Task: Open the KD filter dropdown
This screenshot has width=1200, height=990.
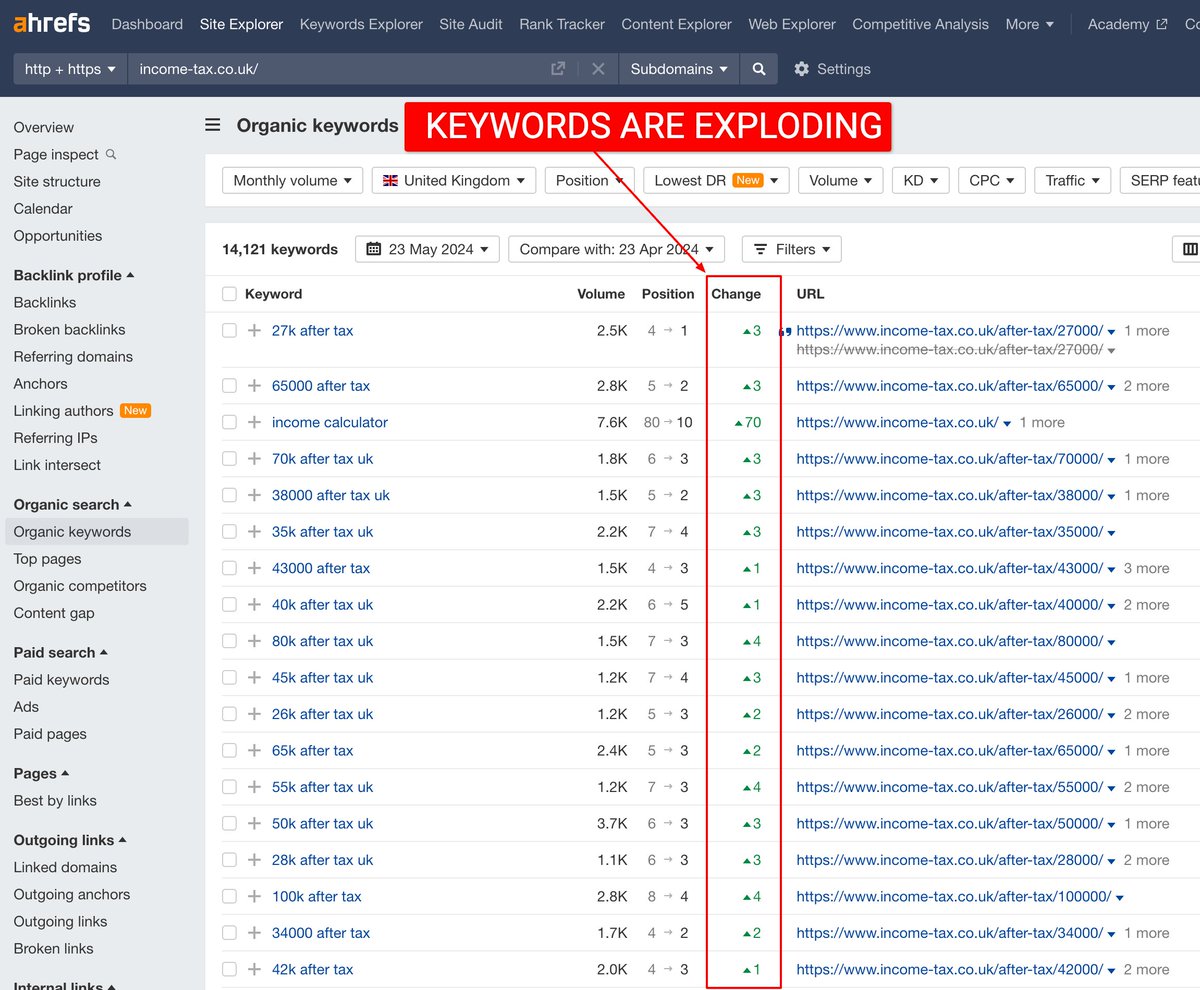Action: pyautogui.click(x=920, y=181)
